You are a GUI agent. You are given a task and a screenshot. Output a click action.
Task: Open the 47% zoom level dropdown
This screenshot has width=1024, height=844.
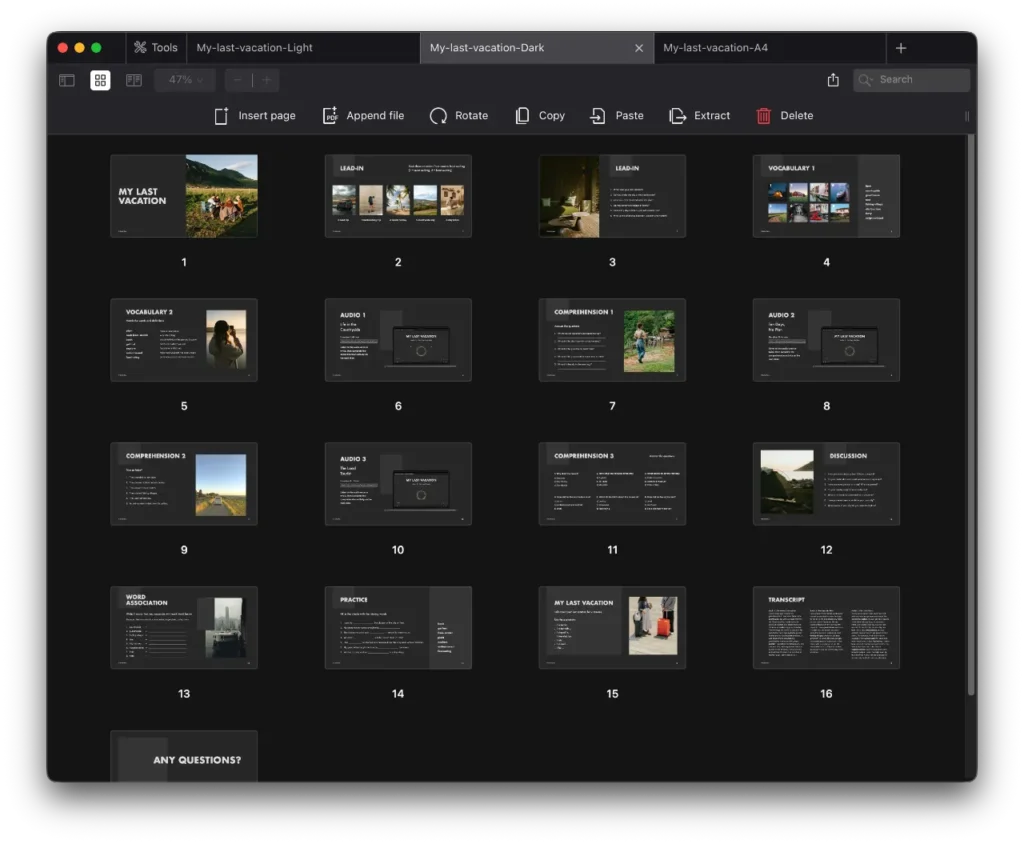185,80
